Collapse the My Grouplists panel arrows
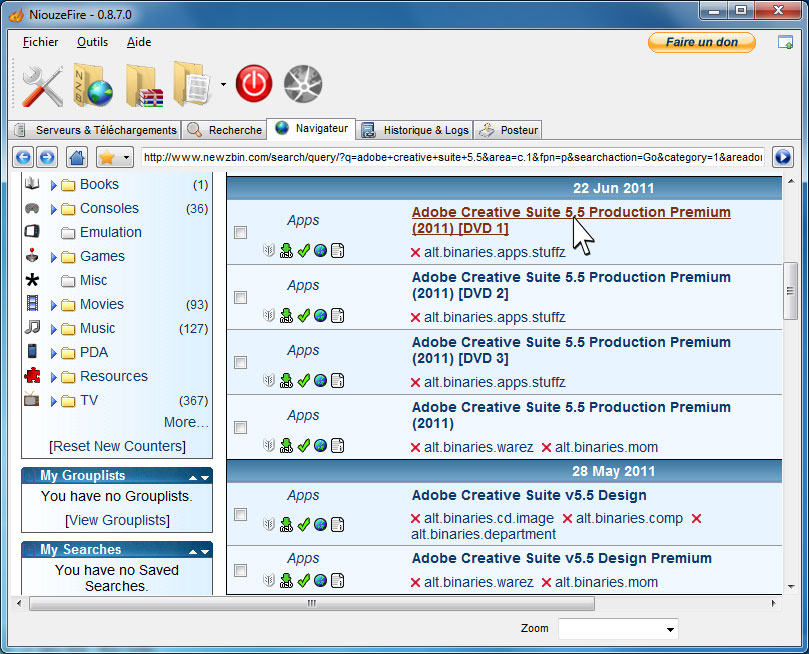Viewport: 809px width, 654px height. coord(199,477)
